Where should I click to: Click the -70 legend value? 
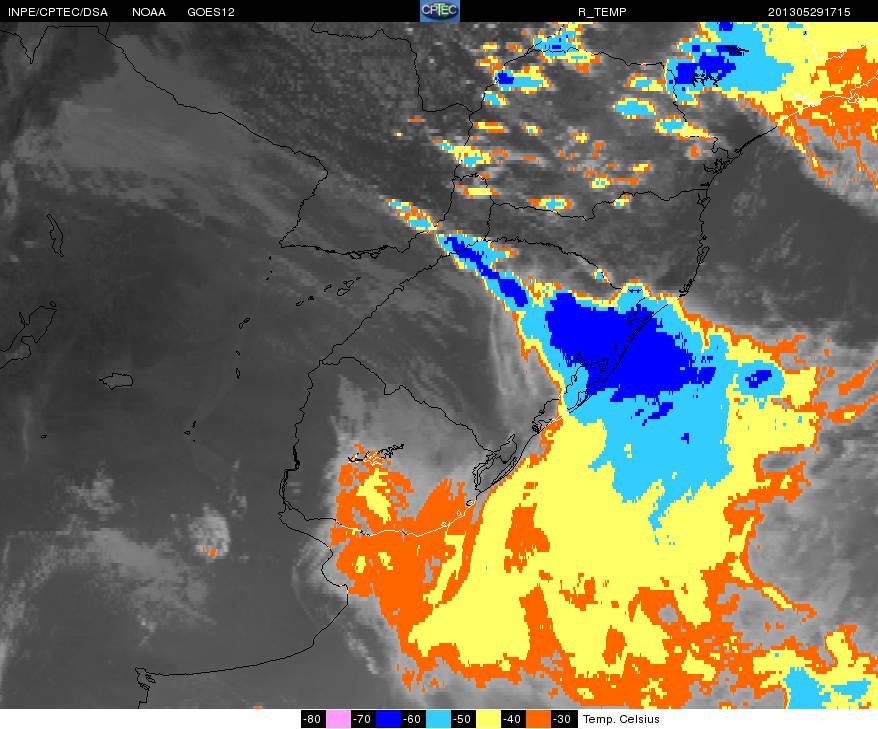pyautogui.click(x=363, y=719)
